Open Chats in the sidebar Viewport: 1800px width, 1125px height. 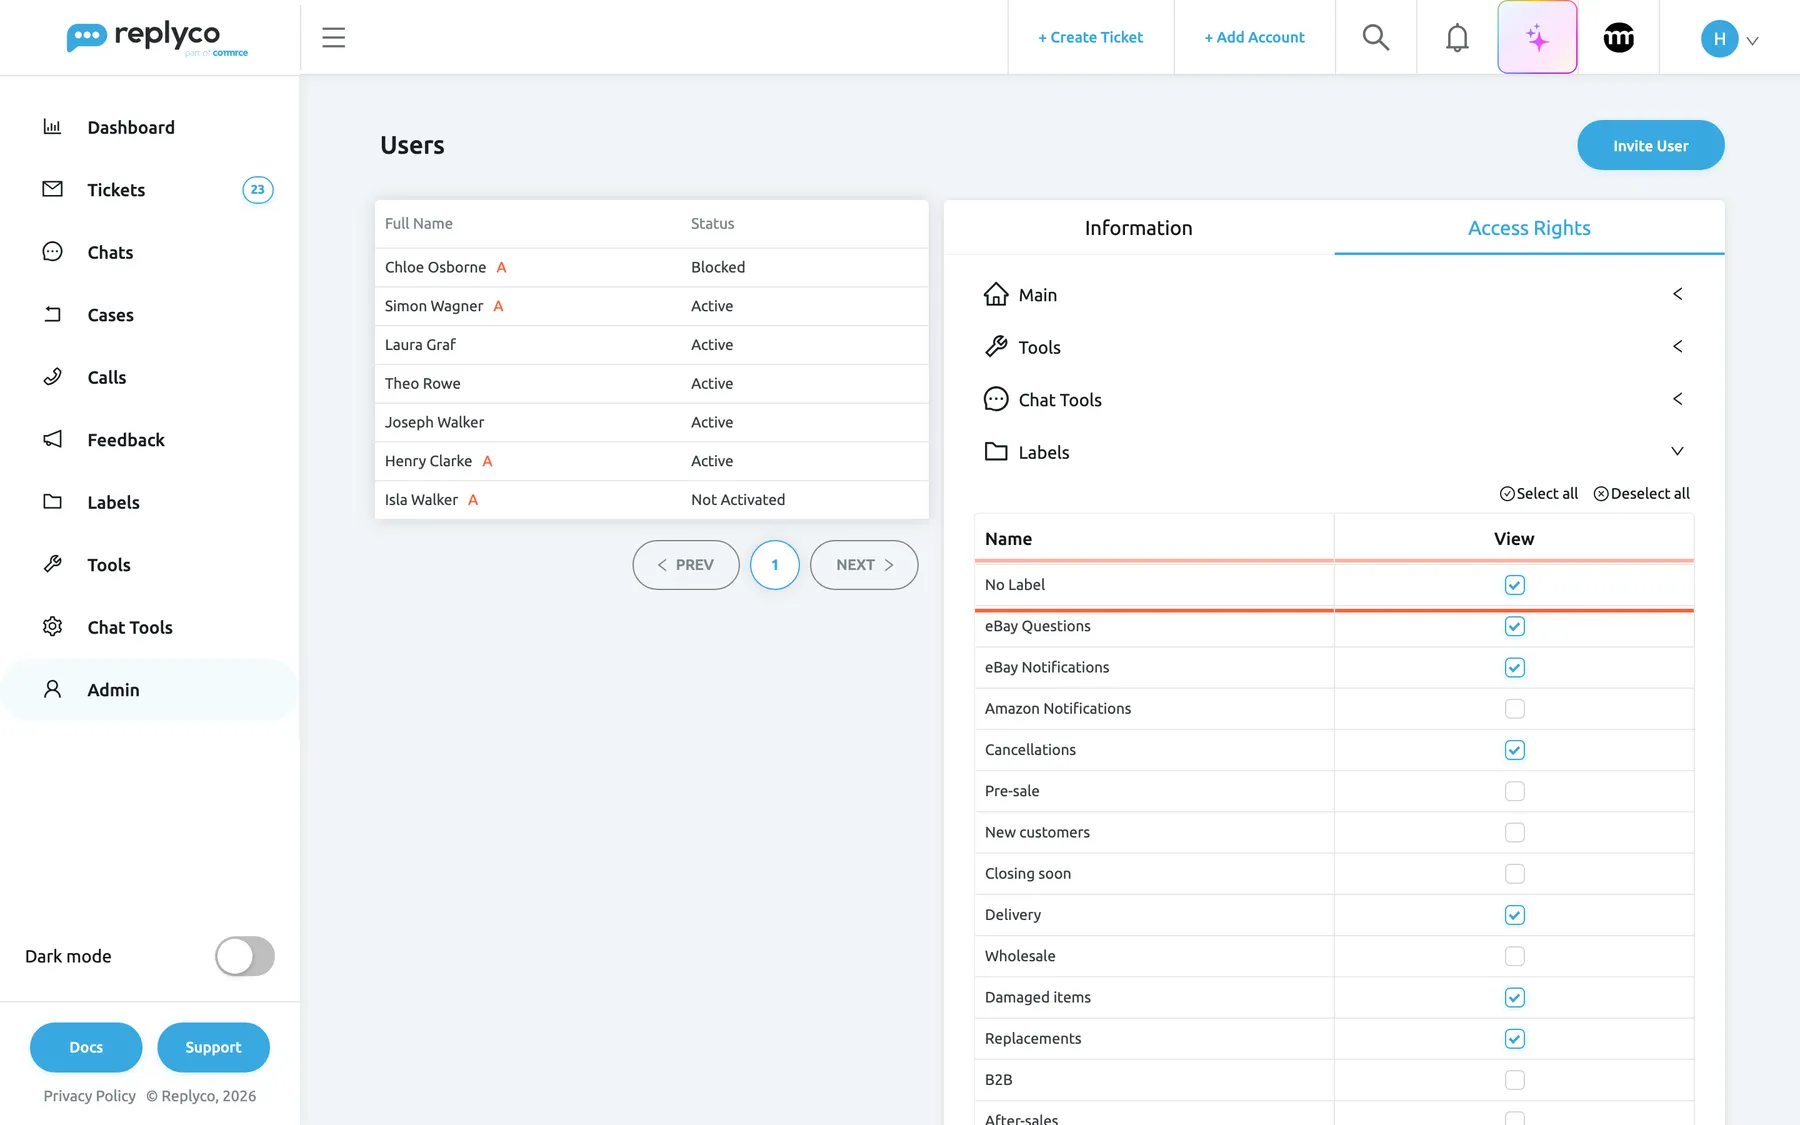click(110, 252)
